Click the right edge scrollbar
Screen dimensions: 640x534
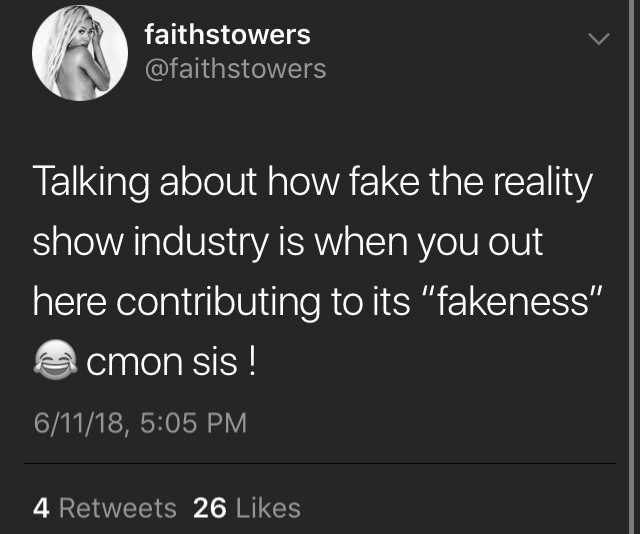pos(634,267)
